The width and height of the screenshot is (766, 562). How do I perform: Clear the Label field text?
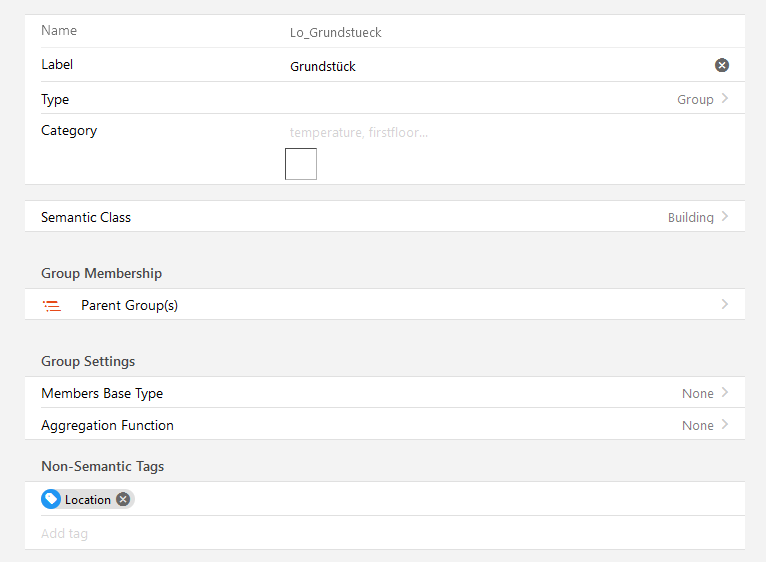(x=722, y=65)
